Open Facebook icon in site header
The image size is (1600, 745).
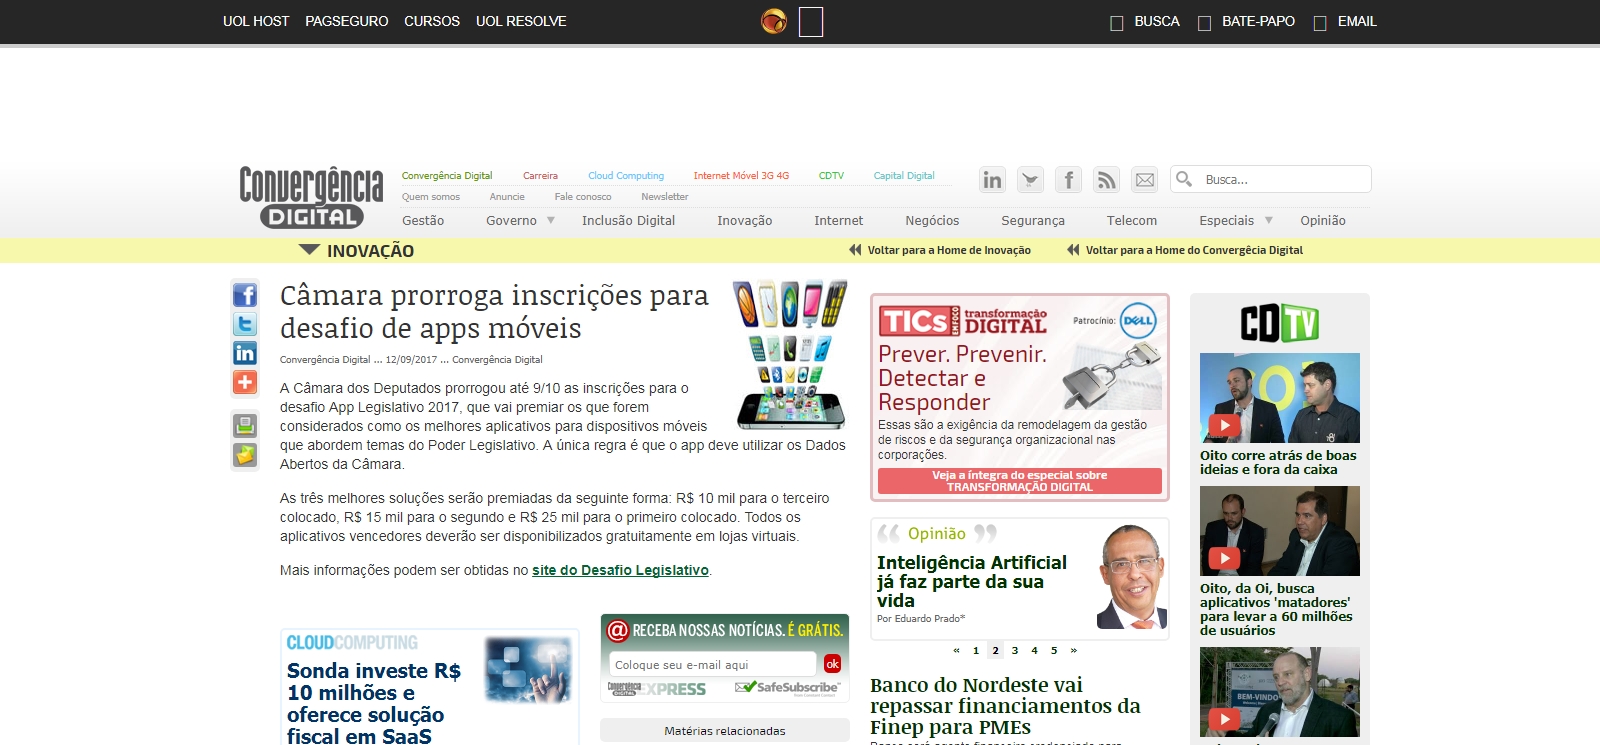point(1068,180)
